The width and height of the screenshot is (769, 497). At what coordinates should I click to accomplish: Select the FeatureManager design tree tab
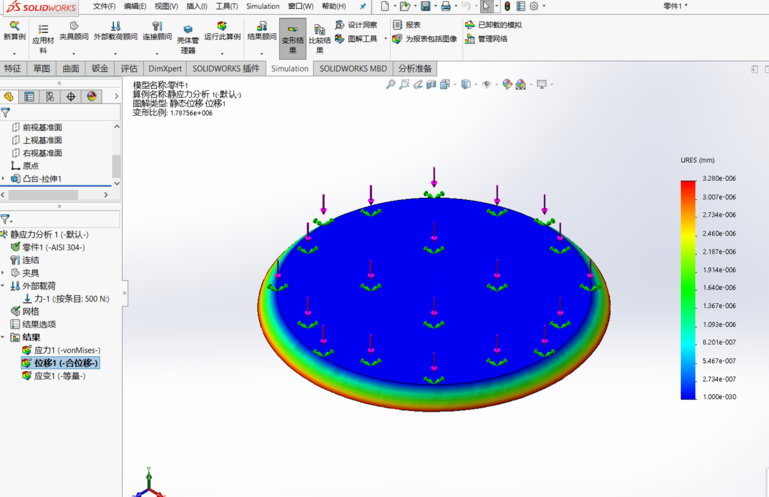tap(9, 97)
